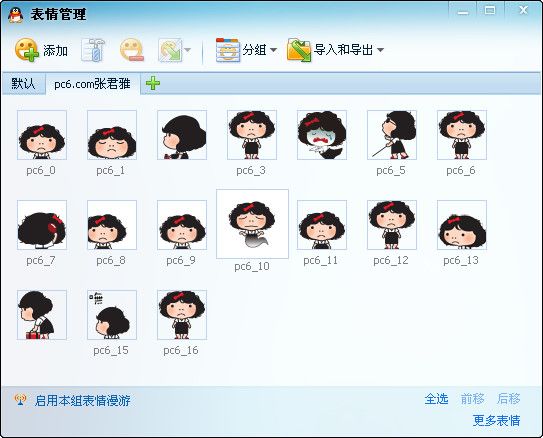Select the unlabeled side-view girl emoticon in first row
Viewport: 543px width, 438px height.
[x=182, y=135]
